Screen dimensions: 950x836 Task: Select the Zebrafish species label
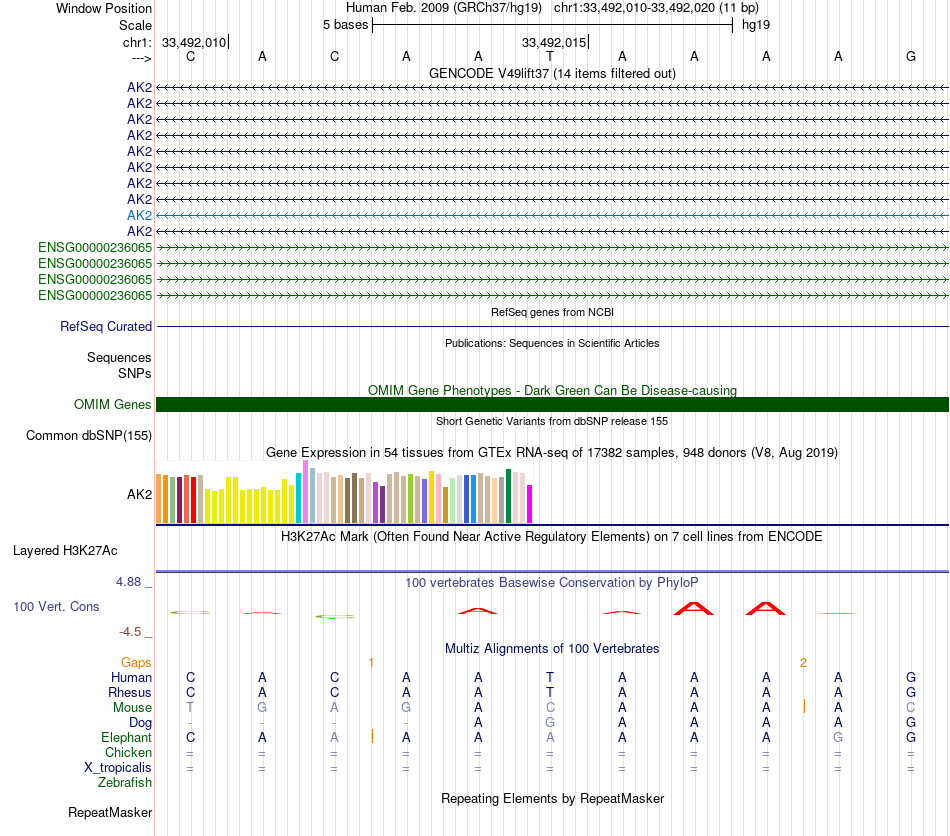pyautogui.click(x=125, y=783)
